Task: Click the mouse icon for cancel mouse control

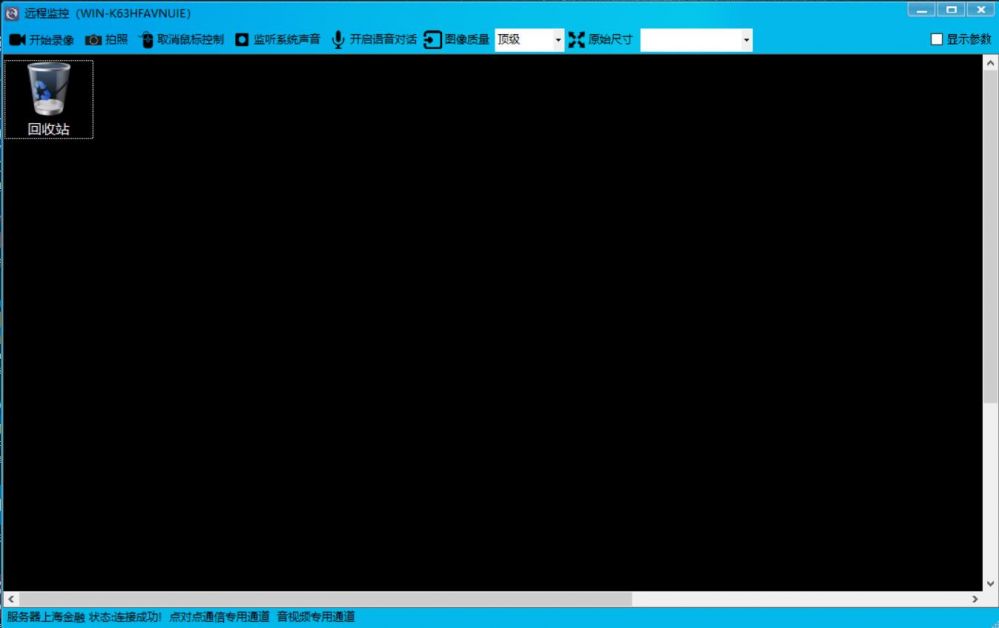Action: (147, 40)
